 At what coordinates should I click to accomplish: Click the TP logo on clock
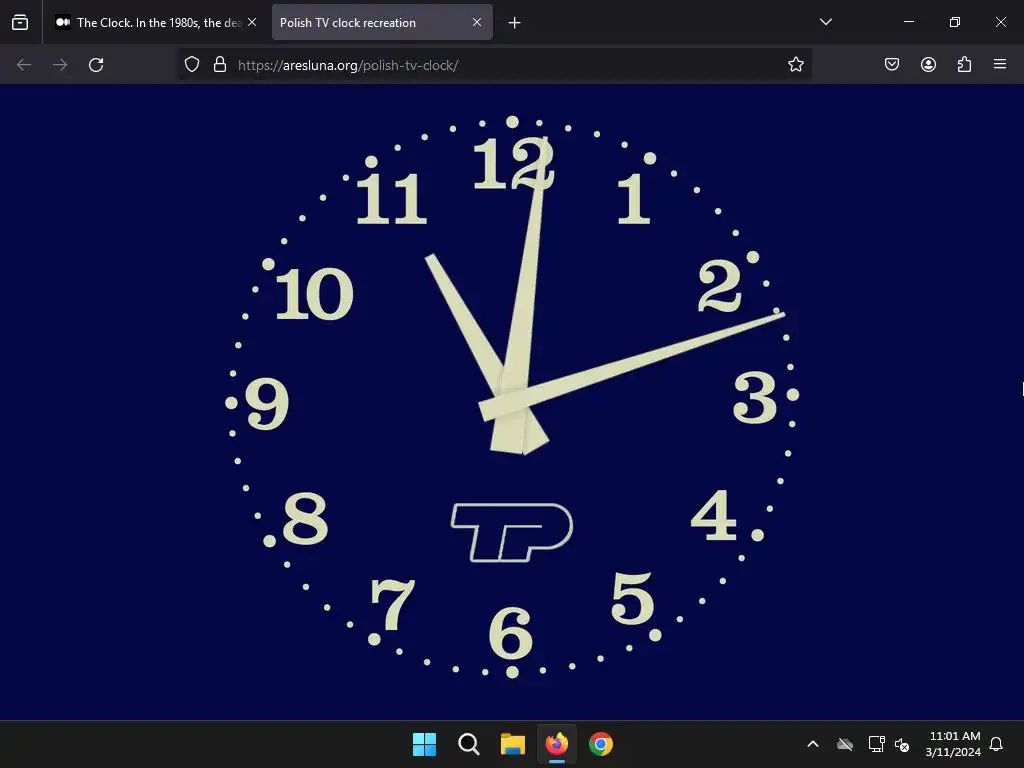click(x=511, y=532)
